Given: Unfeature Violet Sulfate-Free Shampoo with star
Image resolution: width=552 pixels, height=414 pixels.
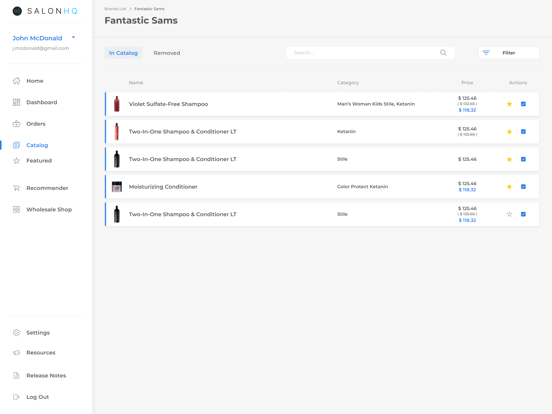Looking at the screenshot, I should (509, 104).
